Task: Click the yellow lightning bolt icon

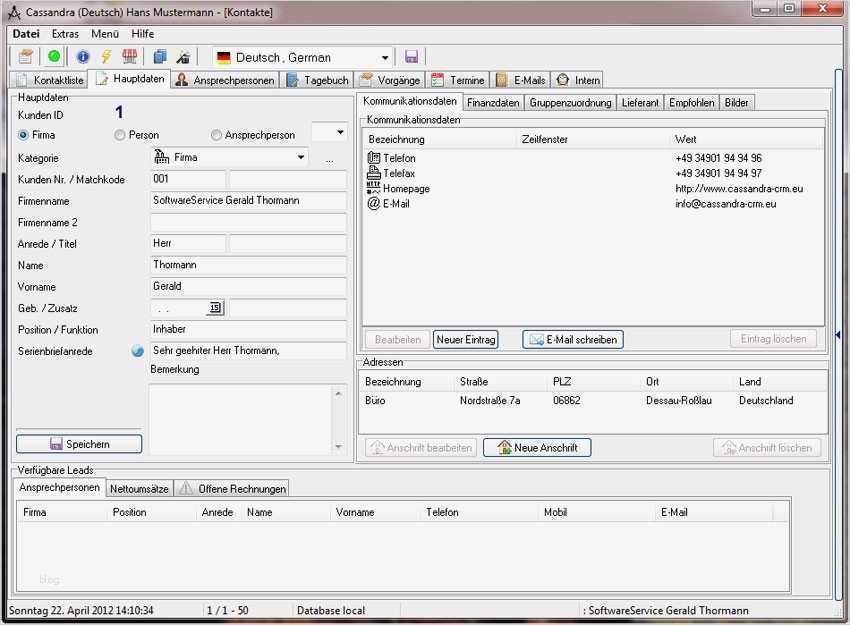Action: pyautogui.click(x=106, y=56)
